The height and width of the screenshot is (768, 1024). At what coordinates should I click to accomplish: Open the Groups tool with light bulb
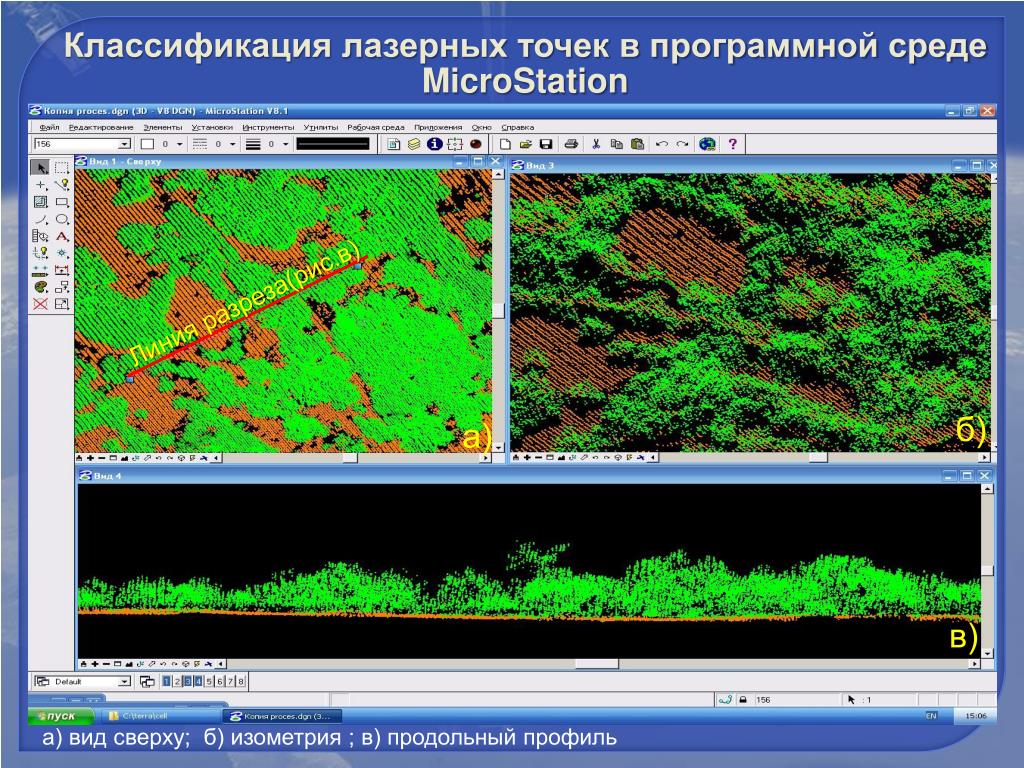click(40, 253)
